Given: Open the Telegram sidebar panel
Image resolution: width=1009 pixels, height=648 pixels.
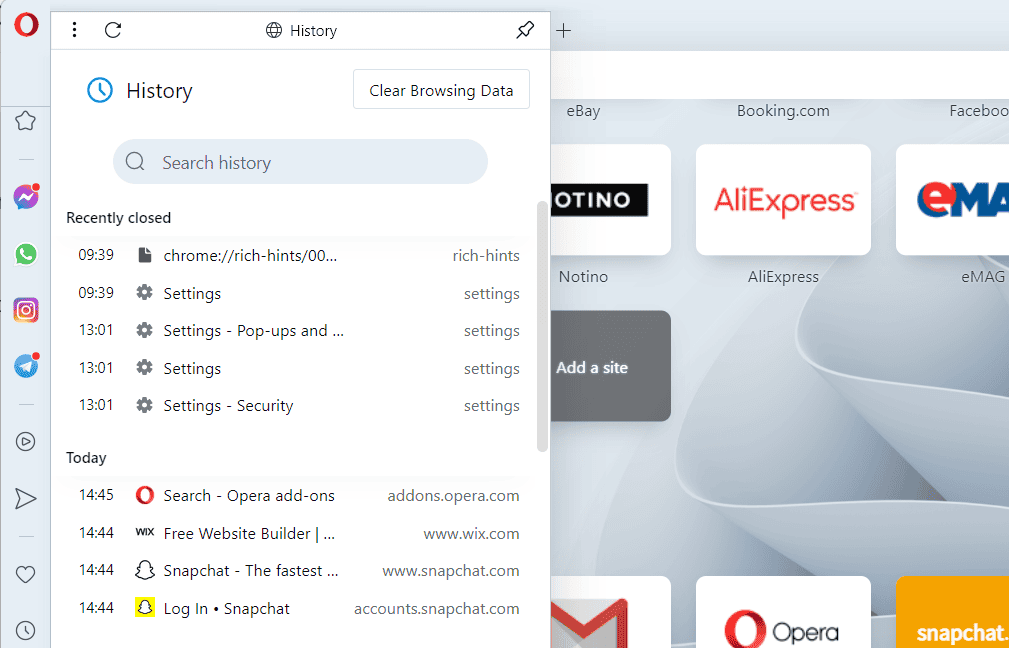Looking at the screenshot, I should [25, 365].
